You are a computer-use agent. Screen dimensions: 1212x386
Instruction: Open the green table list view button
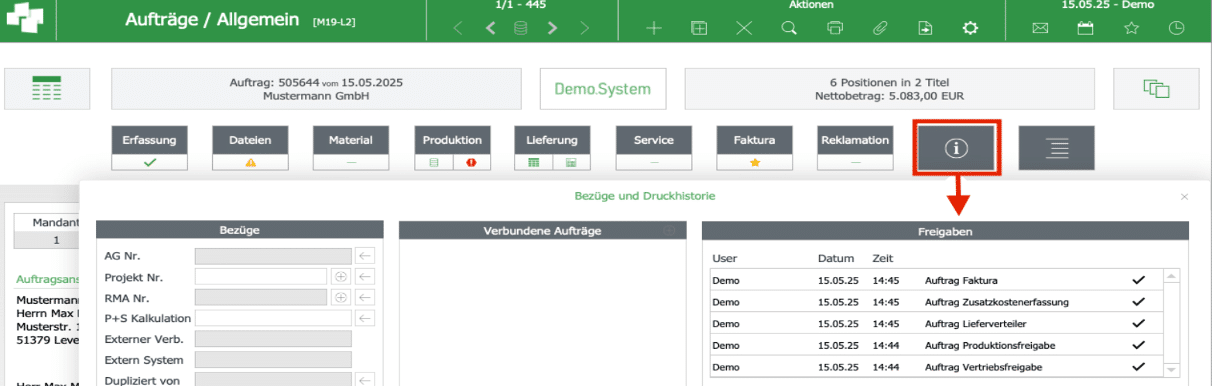click(x=47, y=89)
